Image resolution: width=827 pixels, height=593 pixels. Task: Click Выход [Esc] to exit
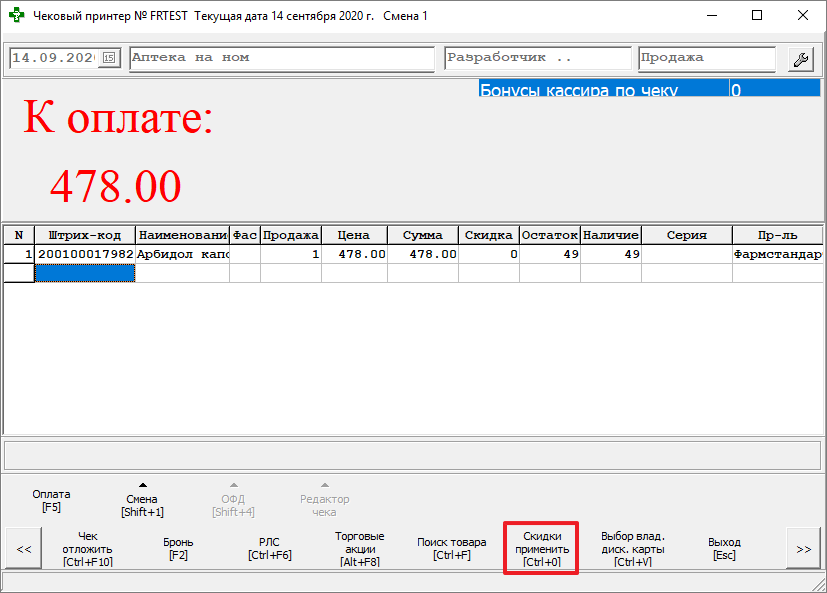pyautogui.click(x=724, y=549)
